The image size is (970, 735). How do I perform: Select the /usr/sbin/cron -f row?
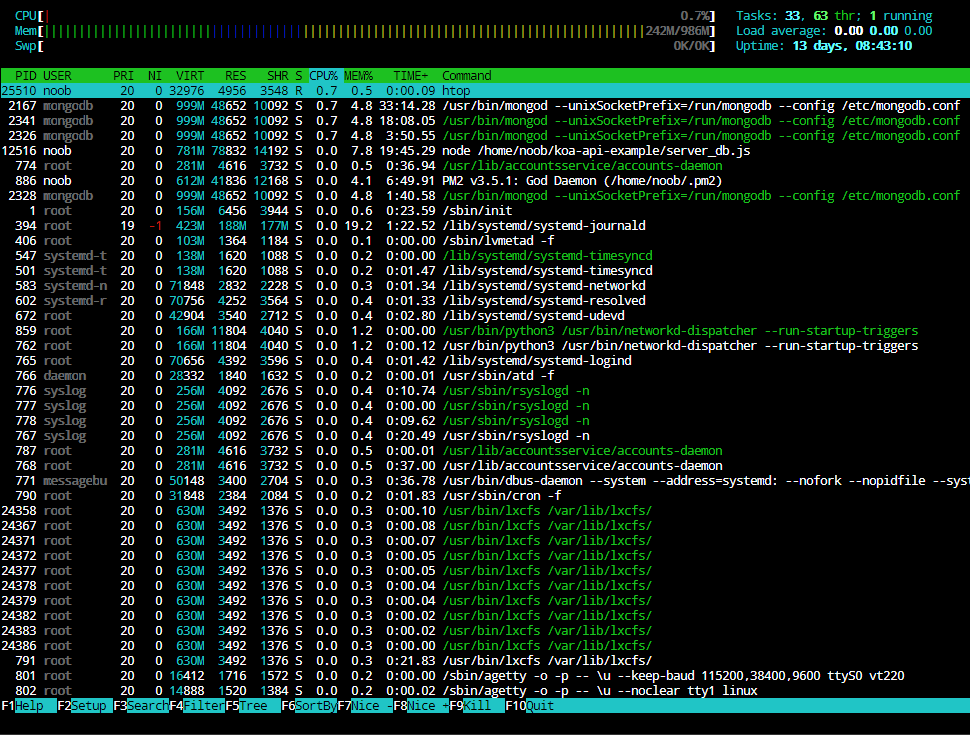pos(485,496)
